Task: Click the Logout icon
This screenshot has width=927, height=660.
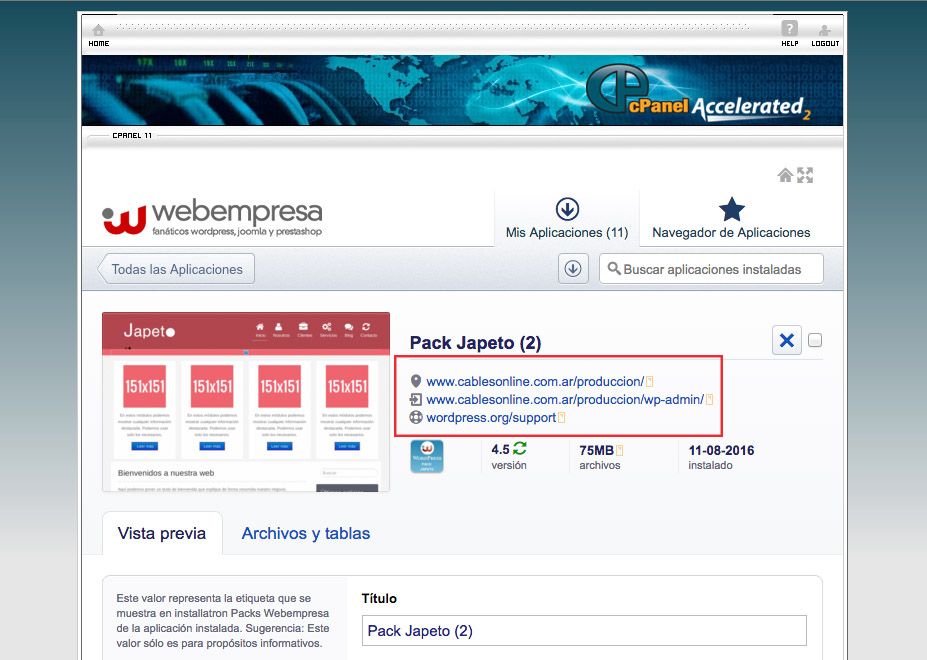Action: [825, 30]
